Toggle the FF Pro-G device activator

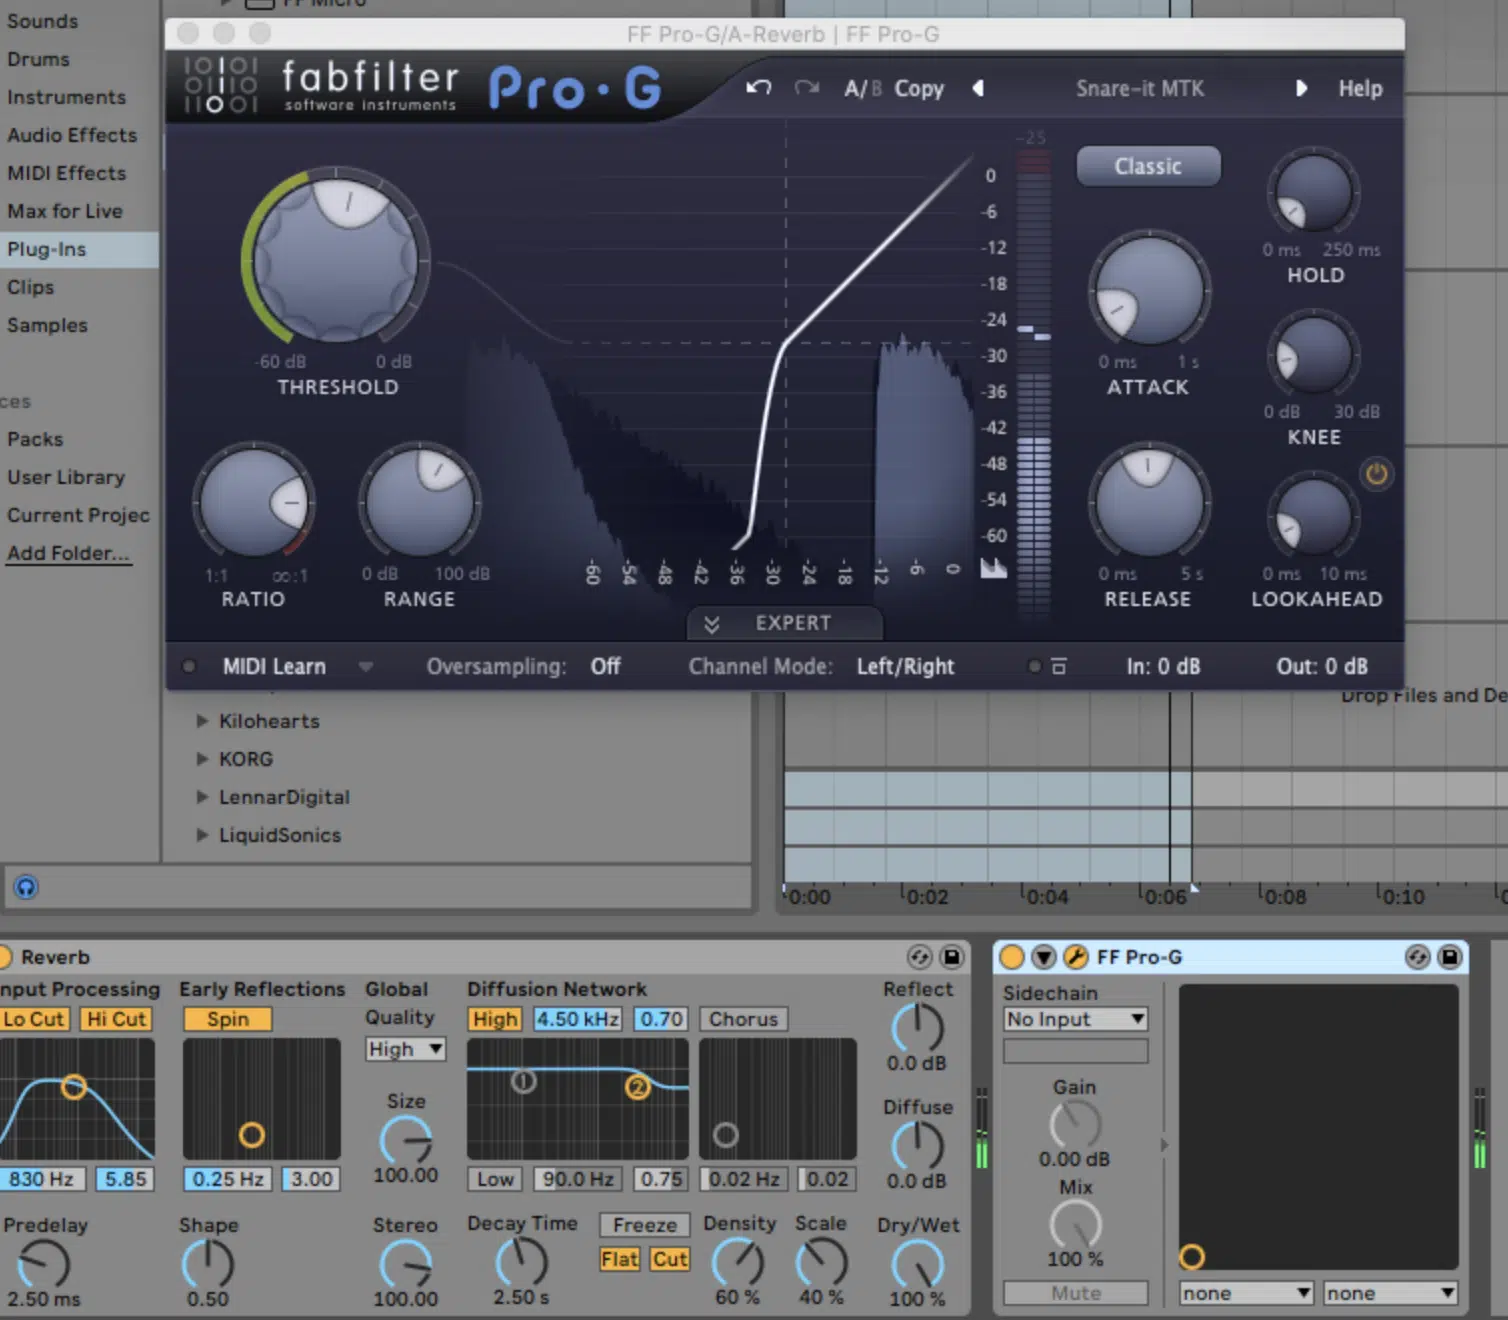(1011, 957)
